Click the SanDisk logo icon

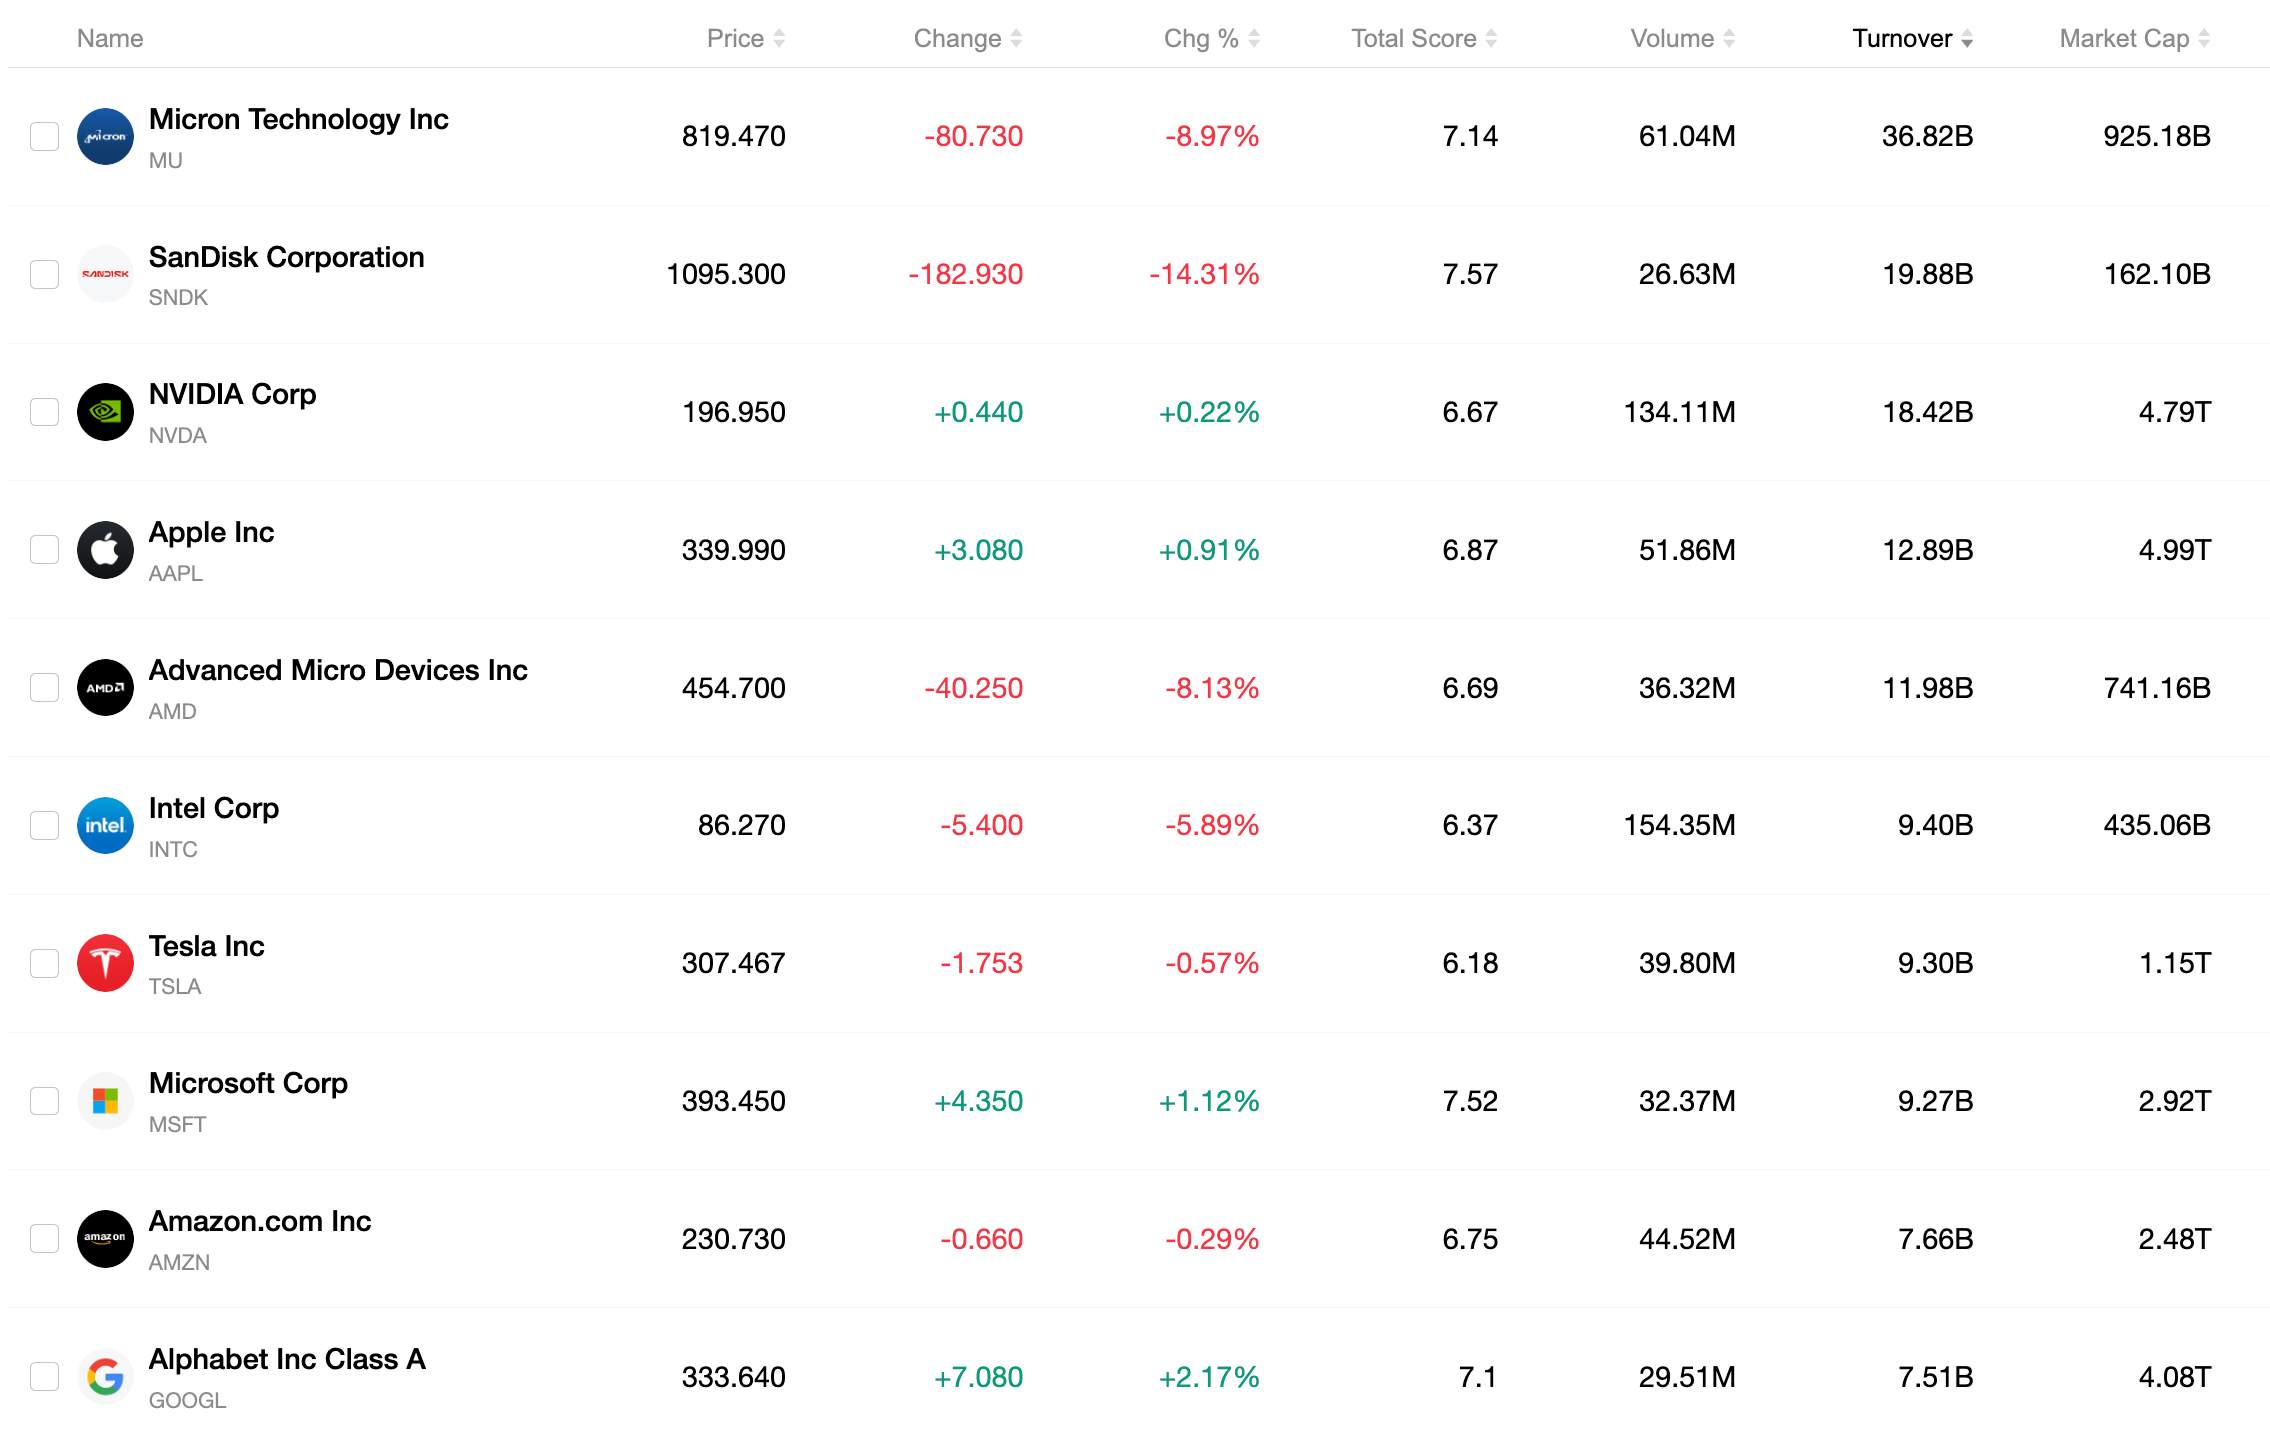(x=105, y=274)
